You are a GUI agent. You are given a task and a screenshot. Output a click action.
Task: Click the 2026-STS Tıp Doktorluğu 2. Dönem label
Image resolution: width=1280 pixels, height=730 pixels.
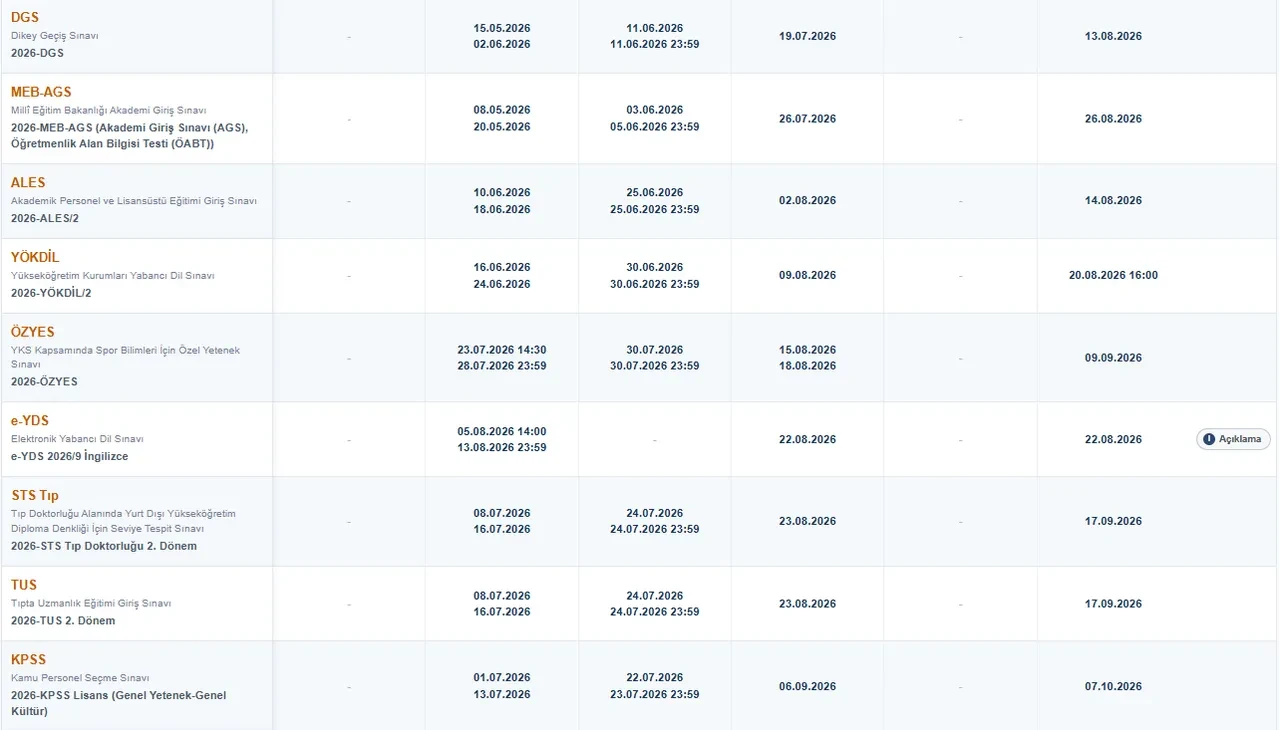[104, 546]
